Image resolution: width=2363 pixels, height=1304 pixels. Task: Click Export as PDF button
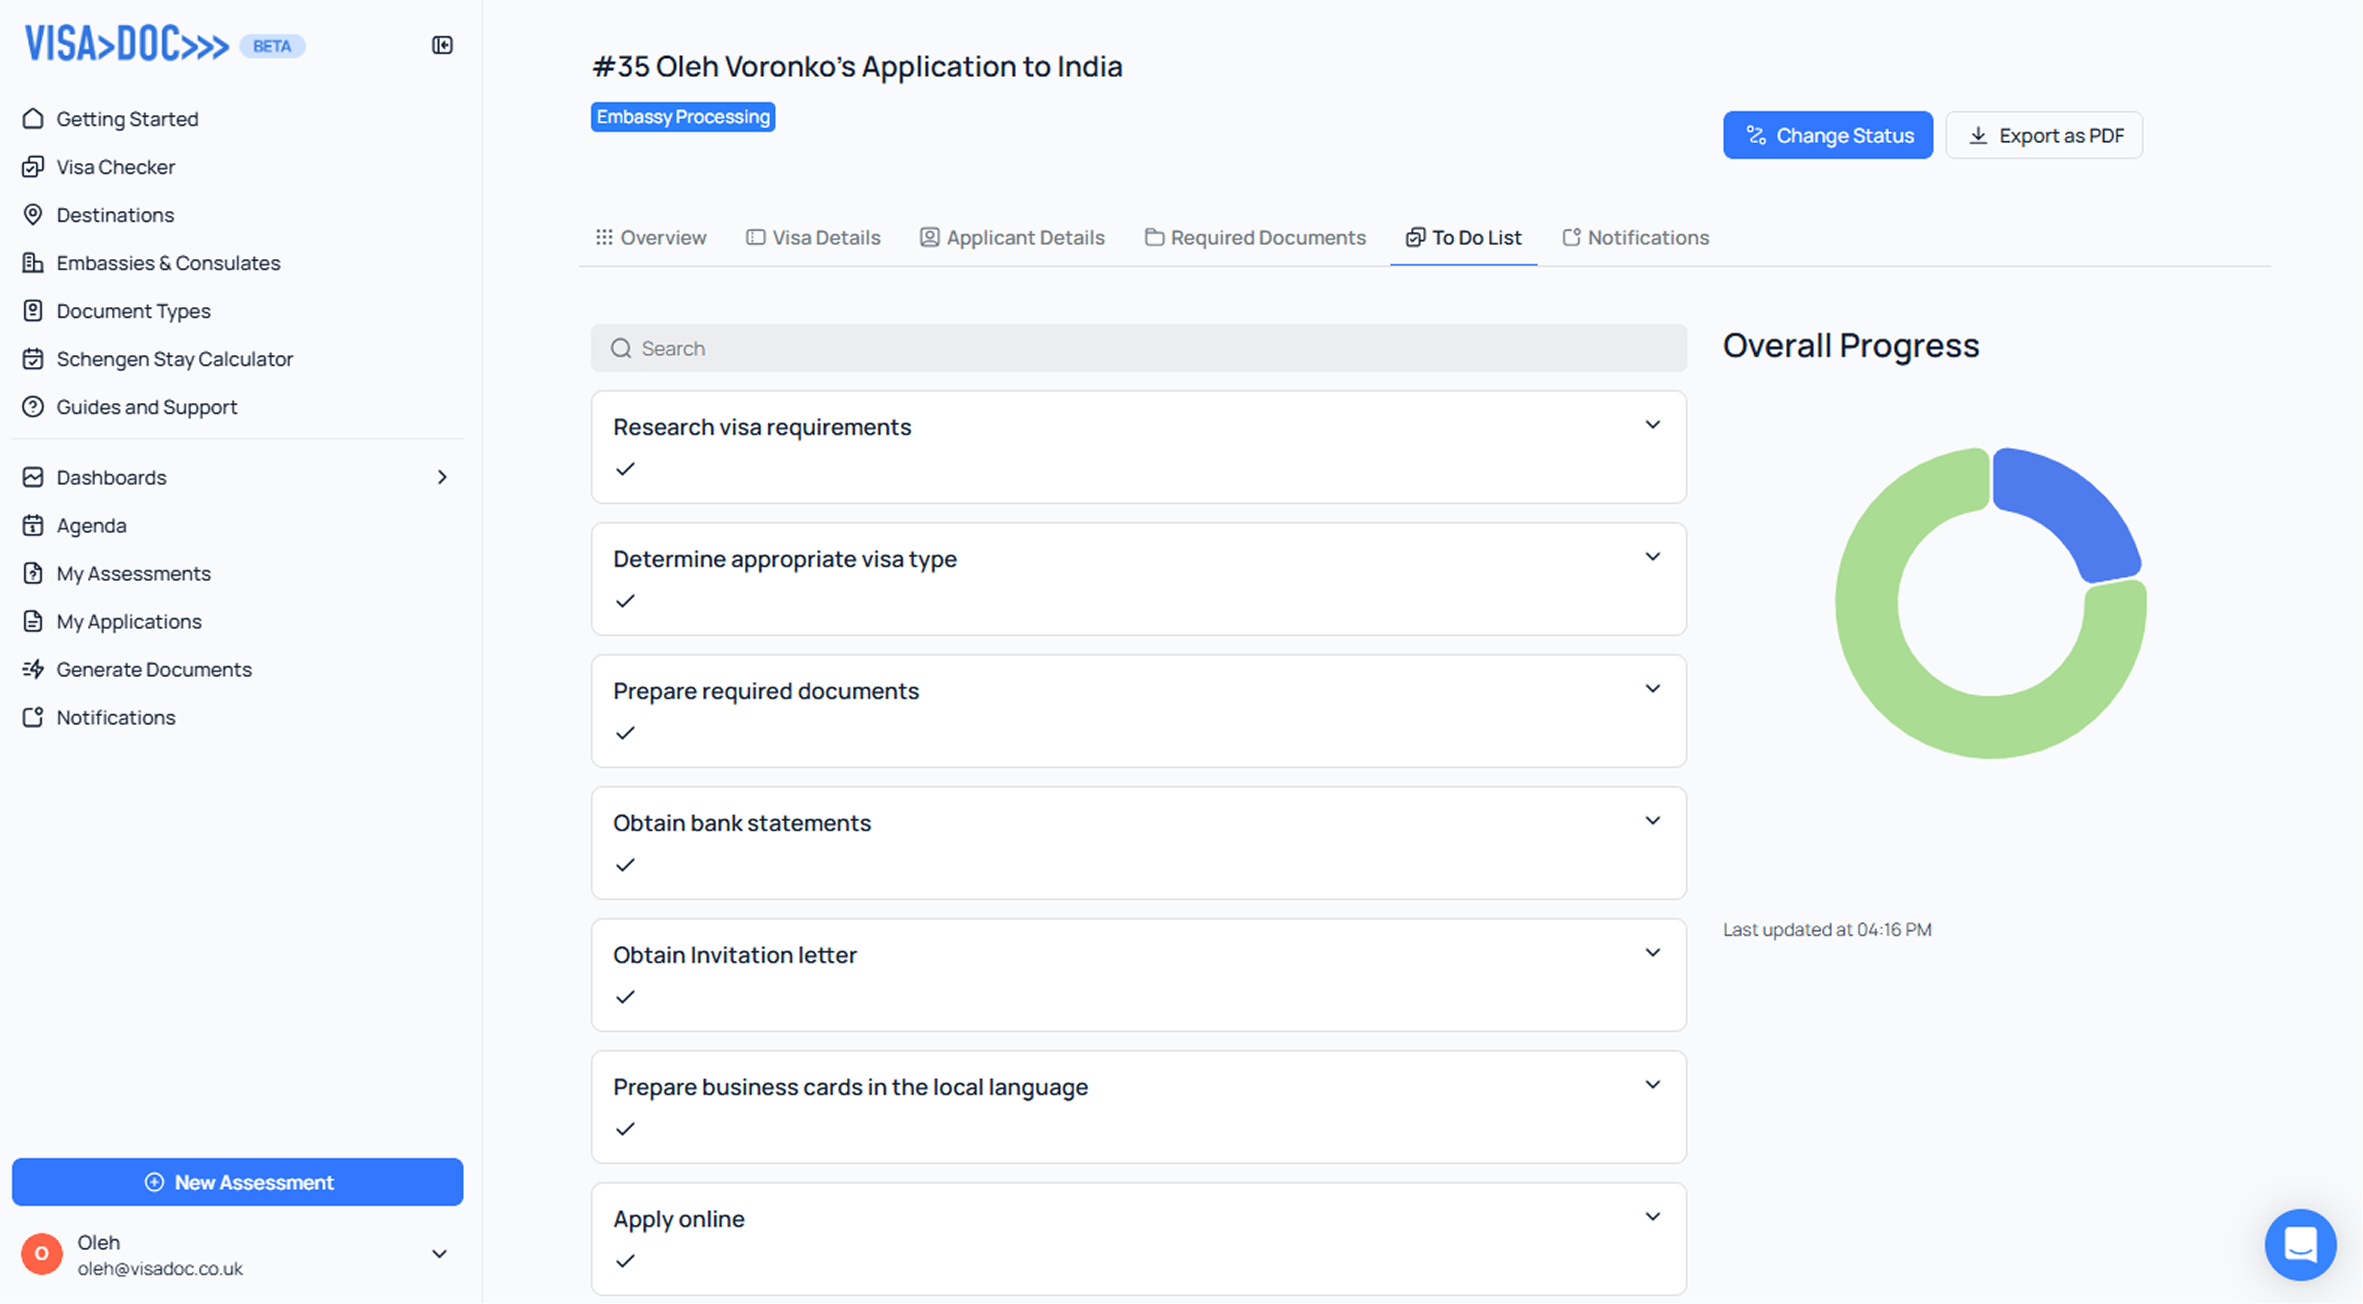[2044, 135]
